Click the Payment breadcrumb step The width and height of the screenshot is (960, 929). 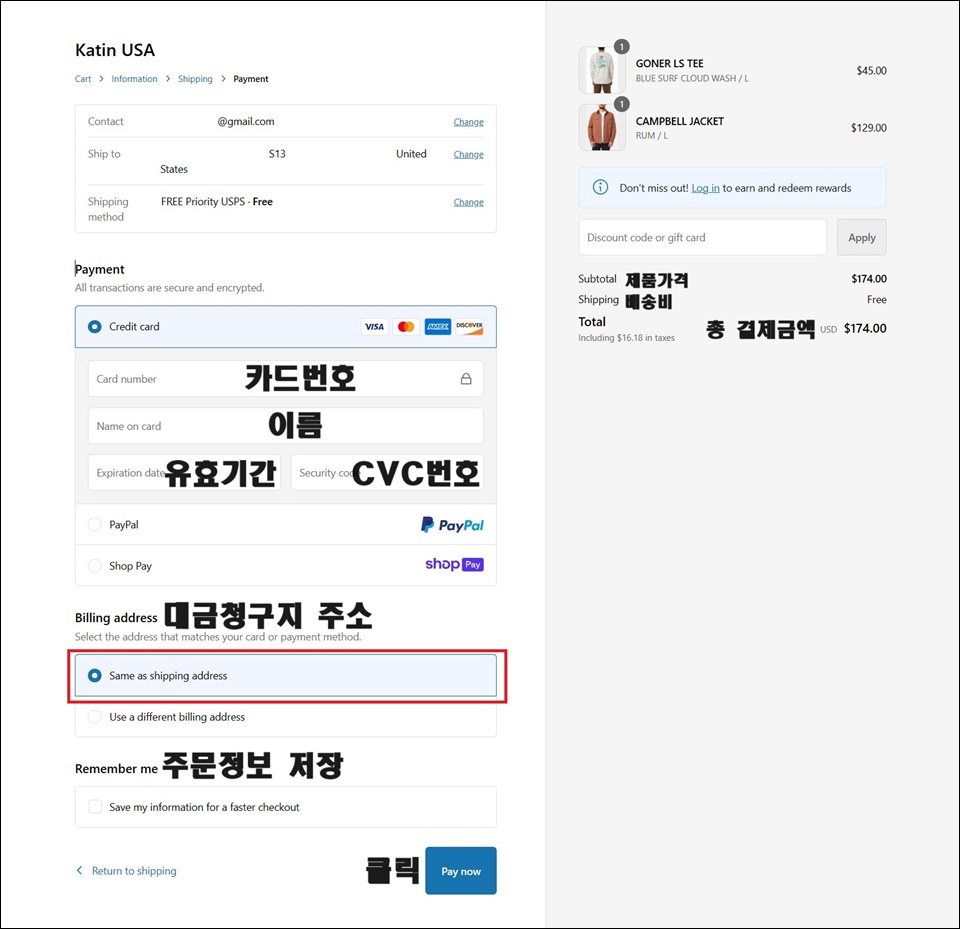click(250, 79)
